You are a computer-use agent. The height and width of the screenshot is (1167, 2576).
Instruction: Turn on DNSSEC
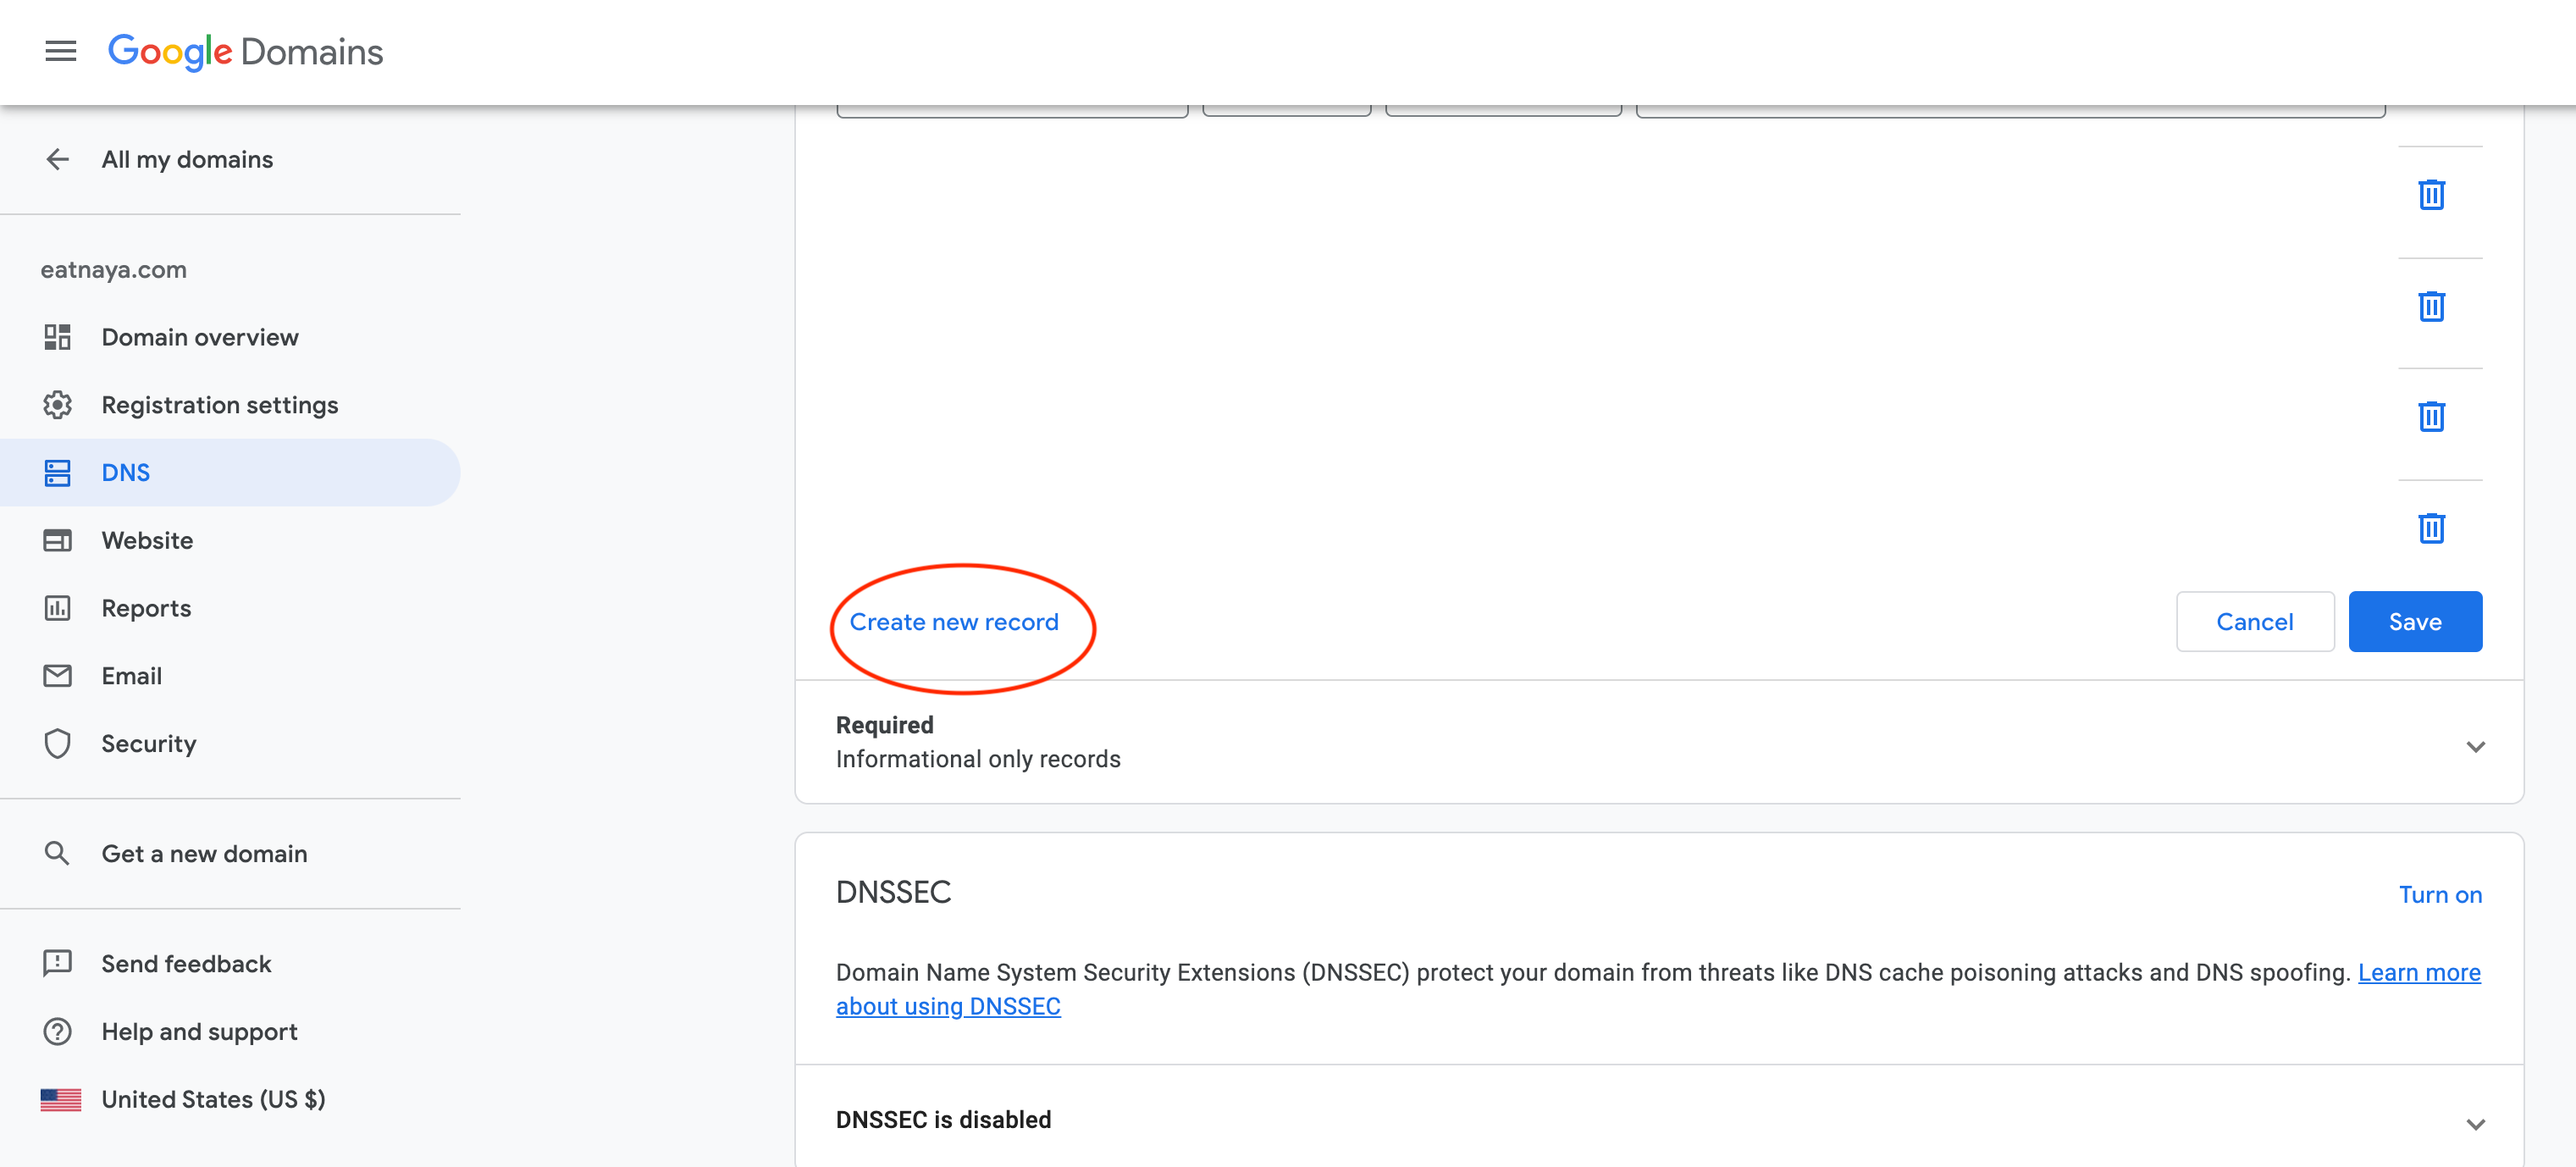pos(2440,894)
